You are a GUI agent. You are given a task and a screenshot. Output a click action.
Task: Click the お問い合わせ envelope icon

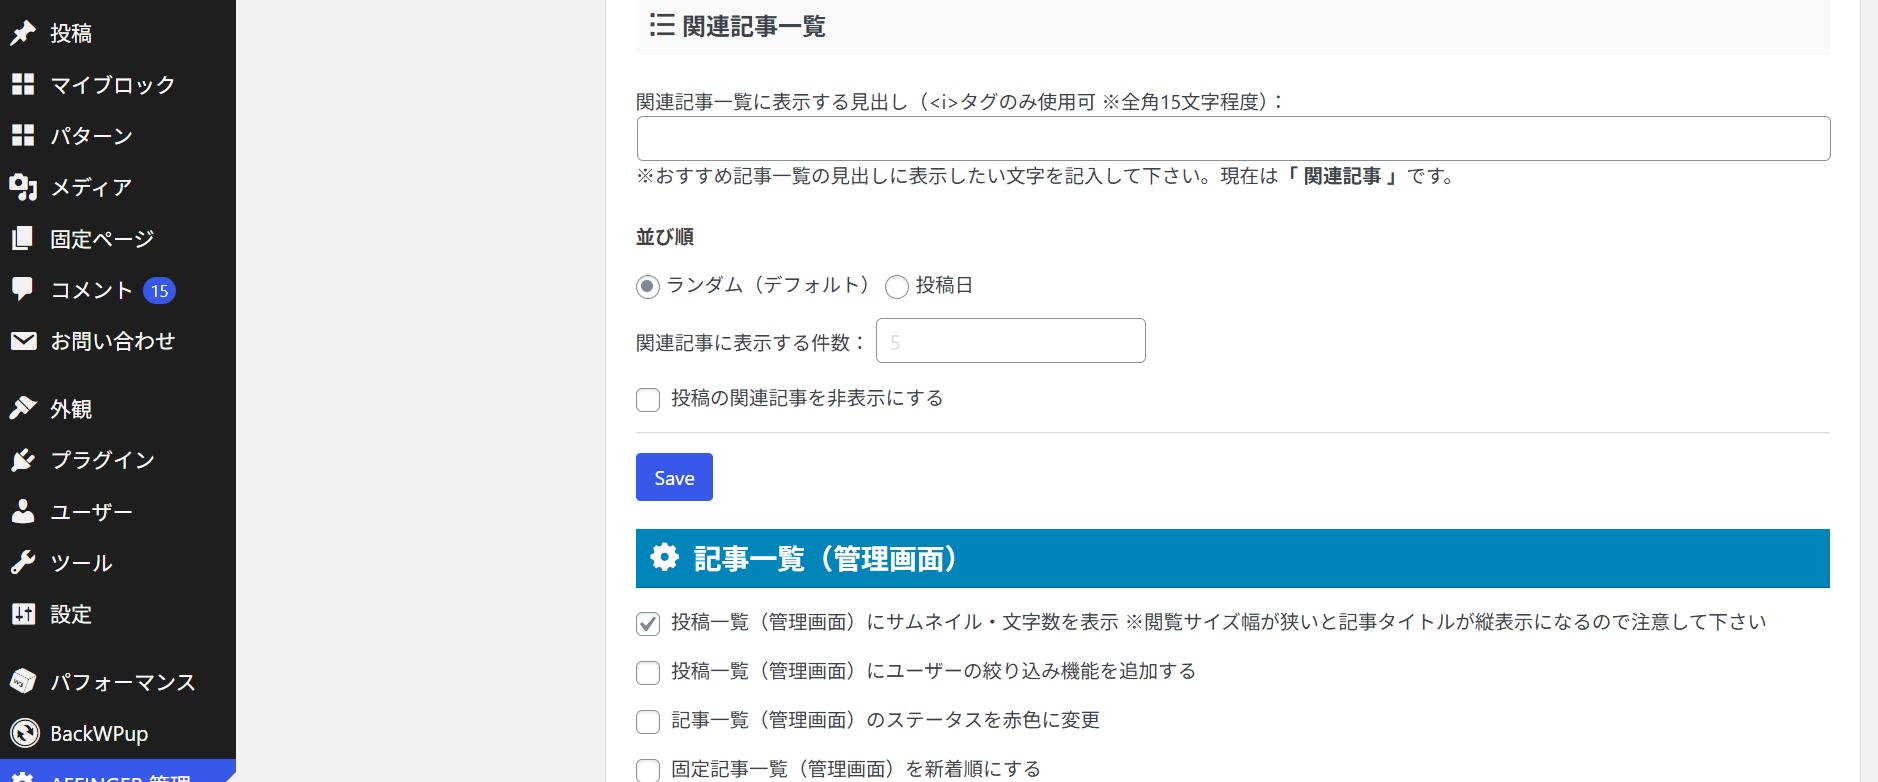click(23, 341)
